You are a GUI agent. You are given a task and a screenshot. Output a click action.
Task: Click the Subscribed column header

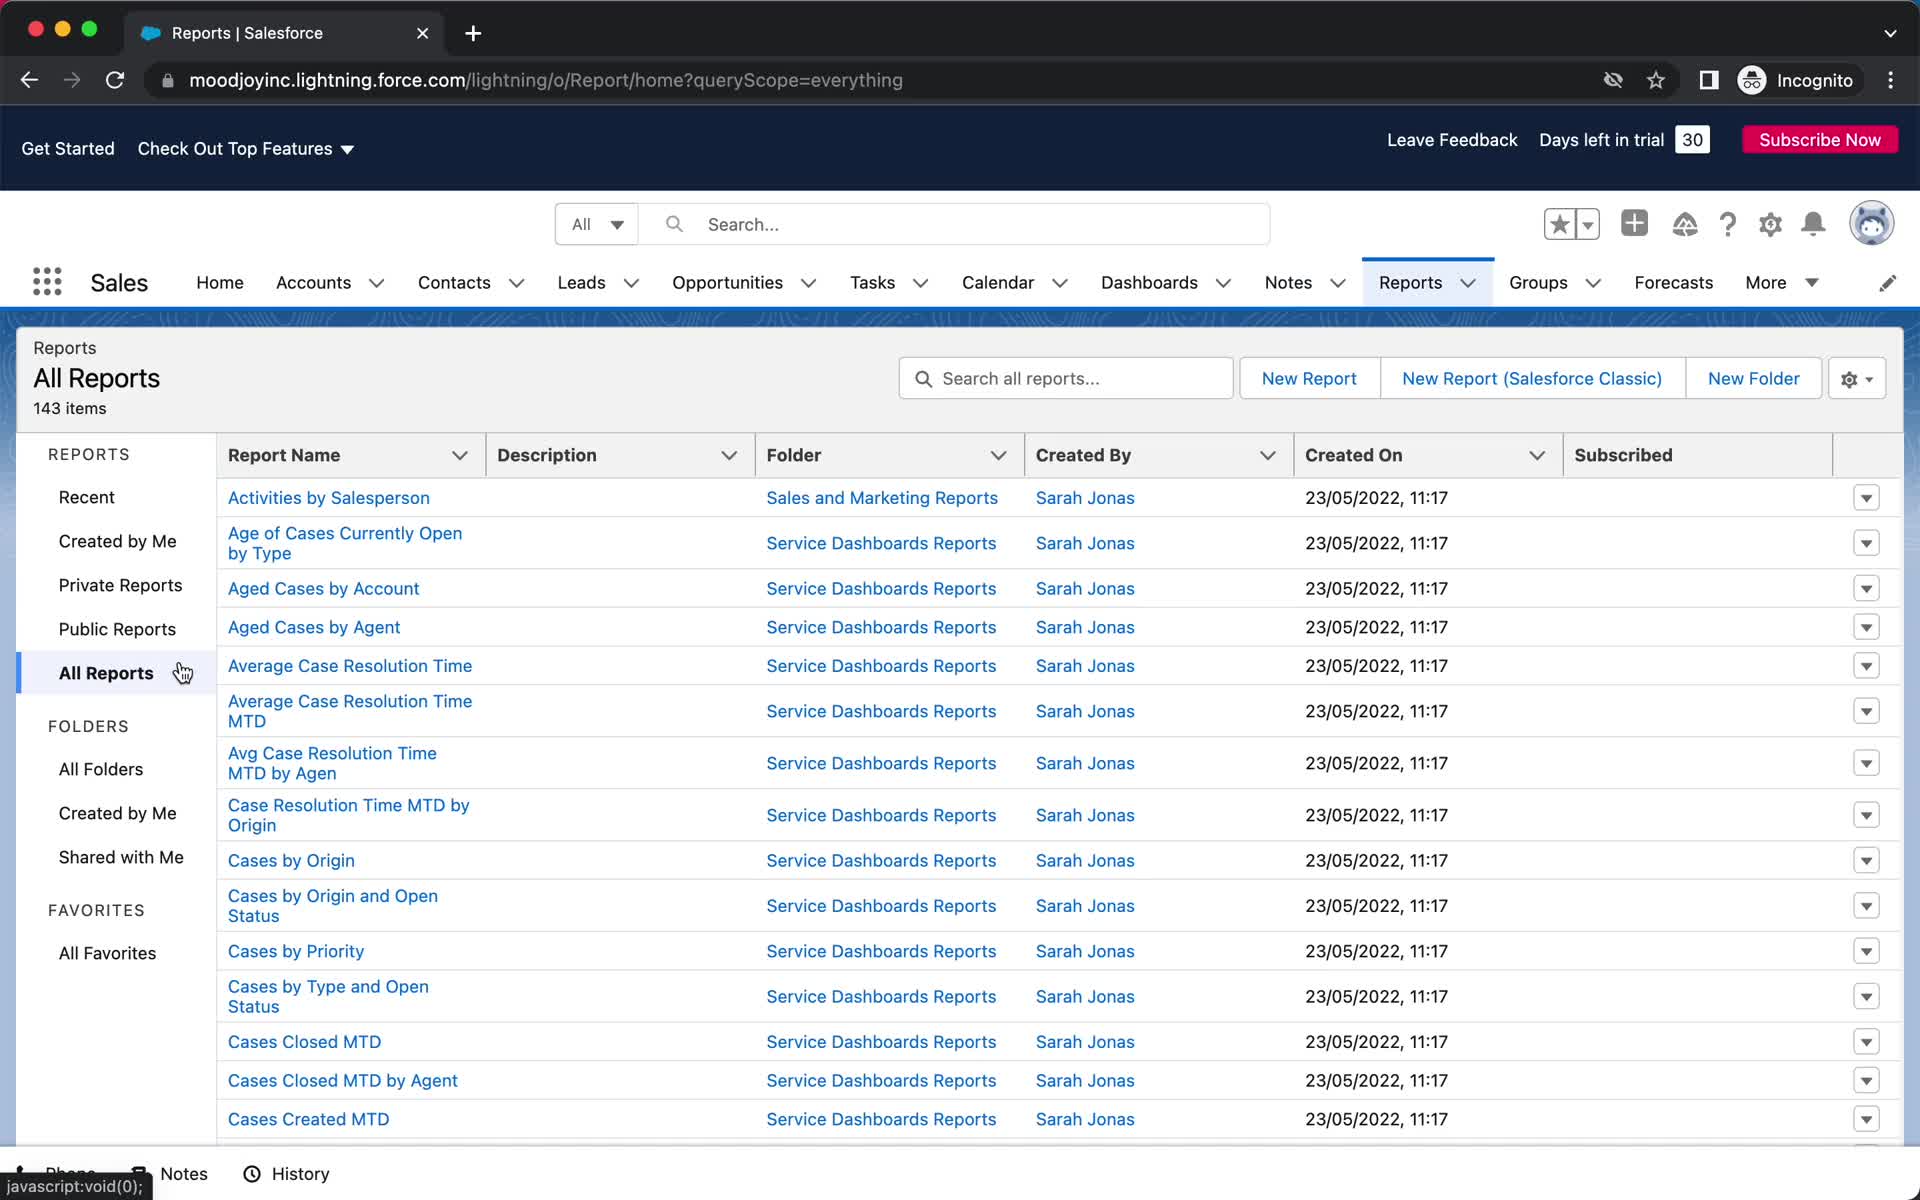[1623, 455]
